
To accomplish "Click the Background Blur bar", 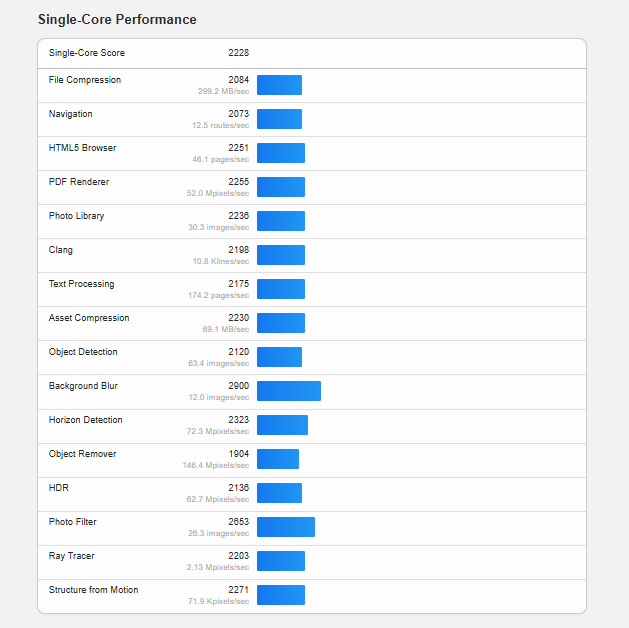I will point(289,391).
